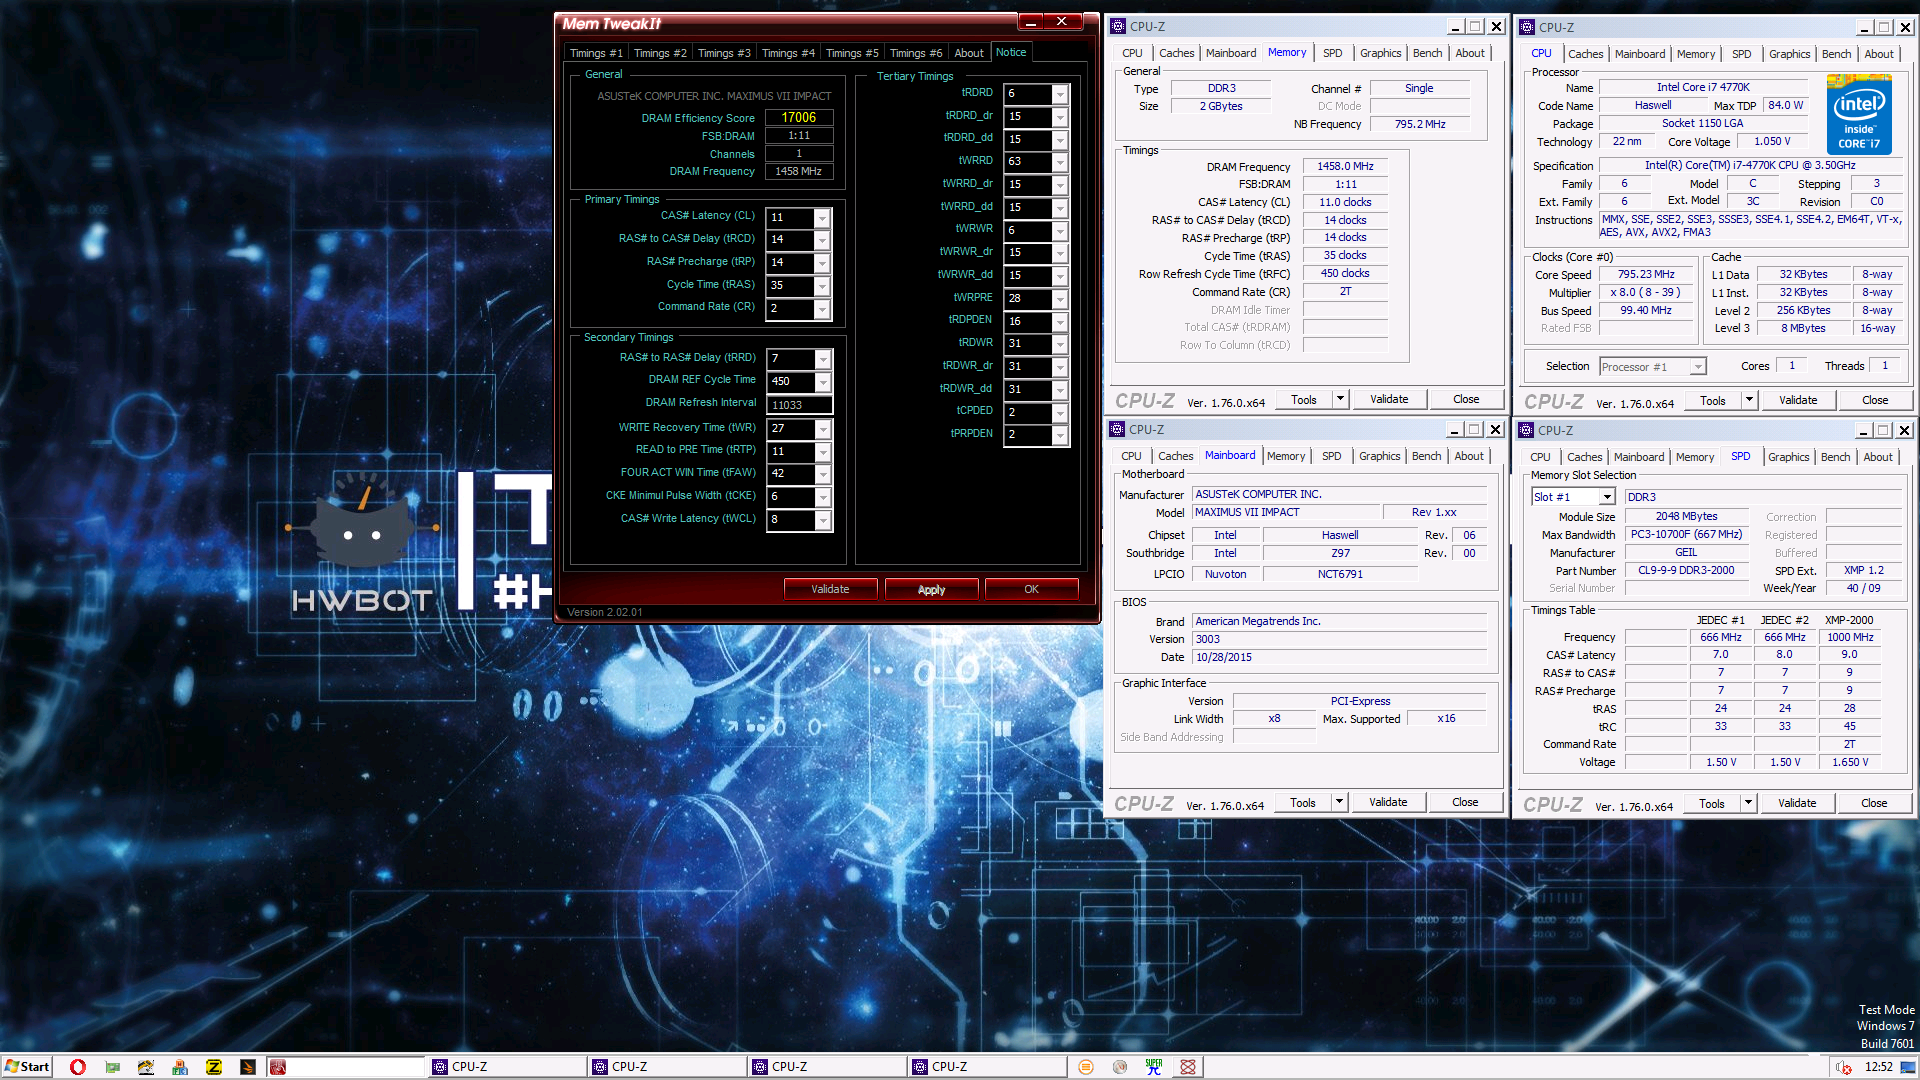
Task: Open the tRDRD tertiary timing dropdown
Action: pyautogui.click(x=1060, y=94)
